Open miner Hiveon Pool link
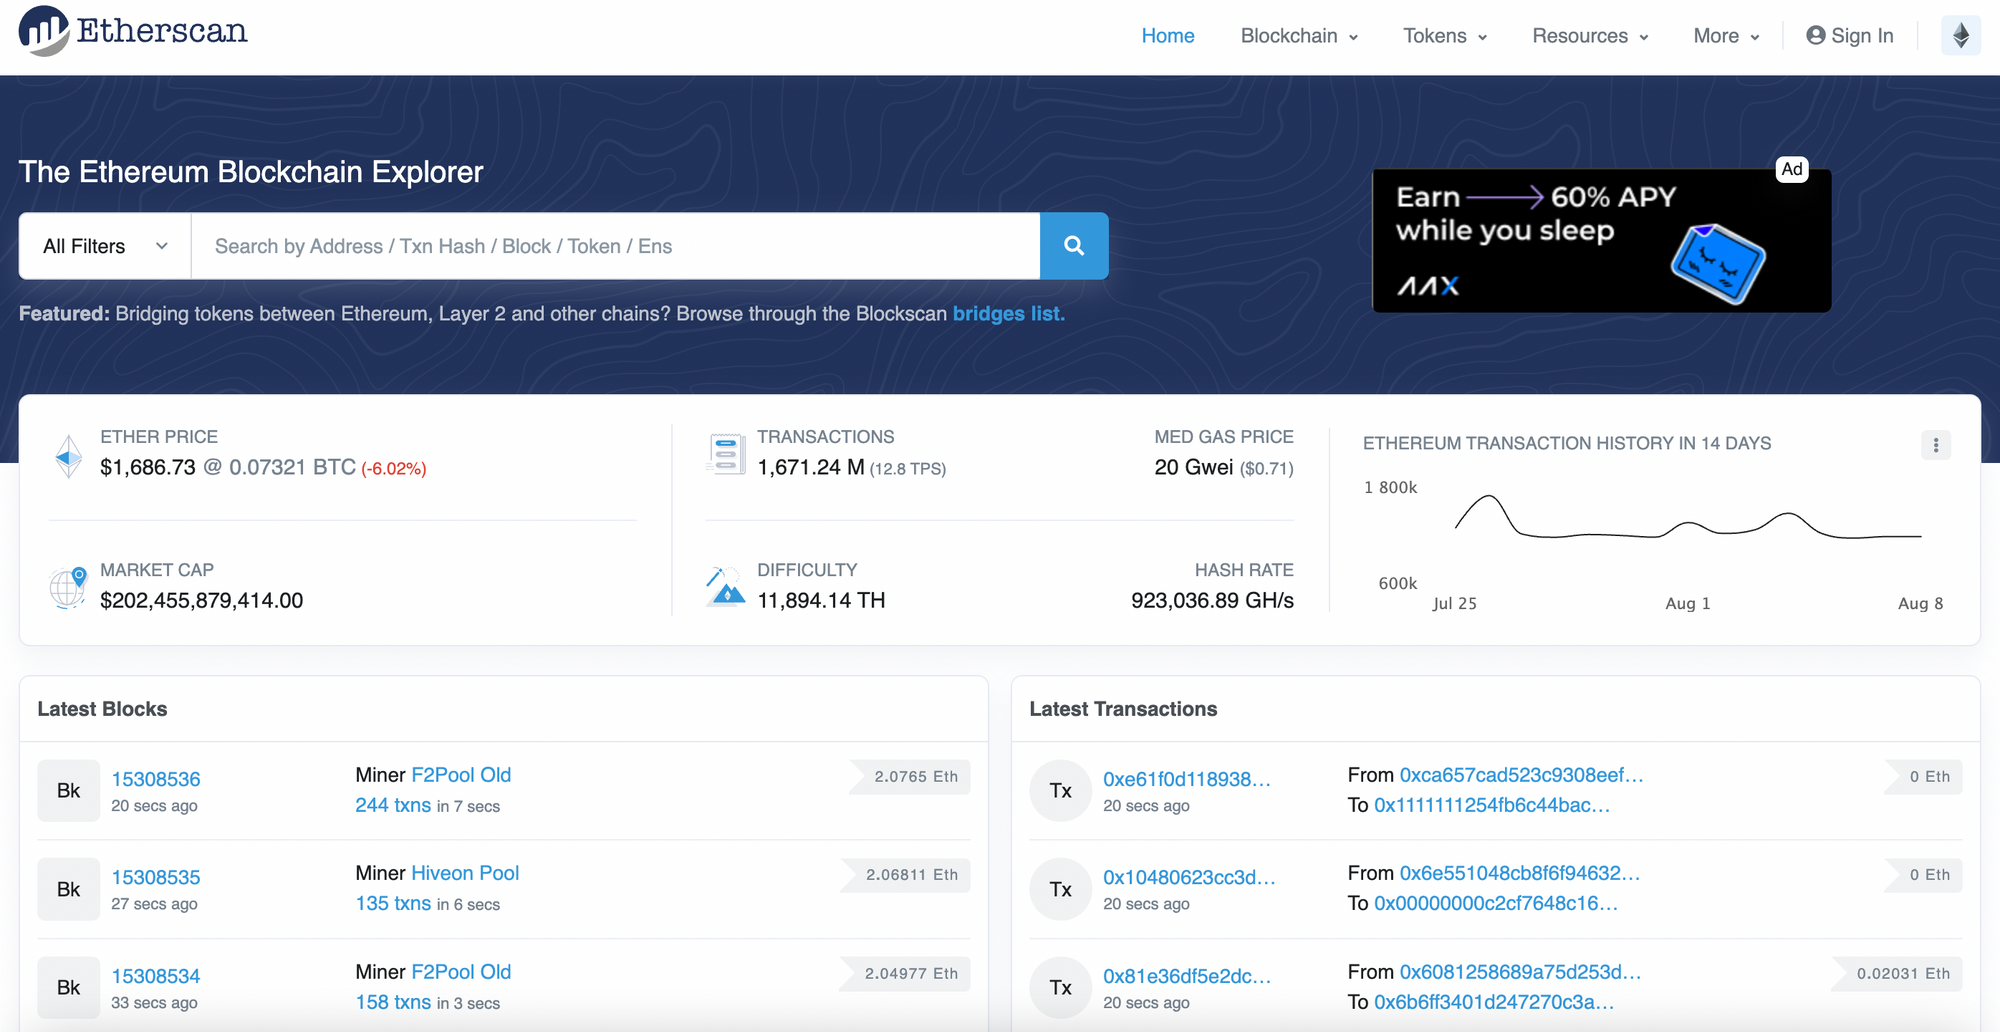The width and height of the screenshot is (2000, 1032). tap(465, 873)
